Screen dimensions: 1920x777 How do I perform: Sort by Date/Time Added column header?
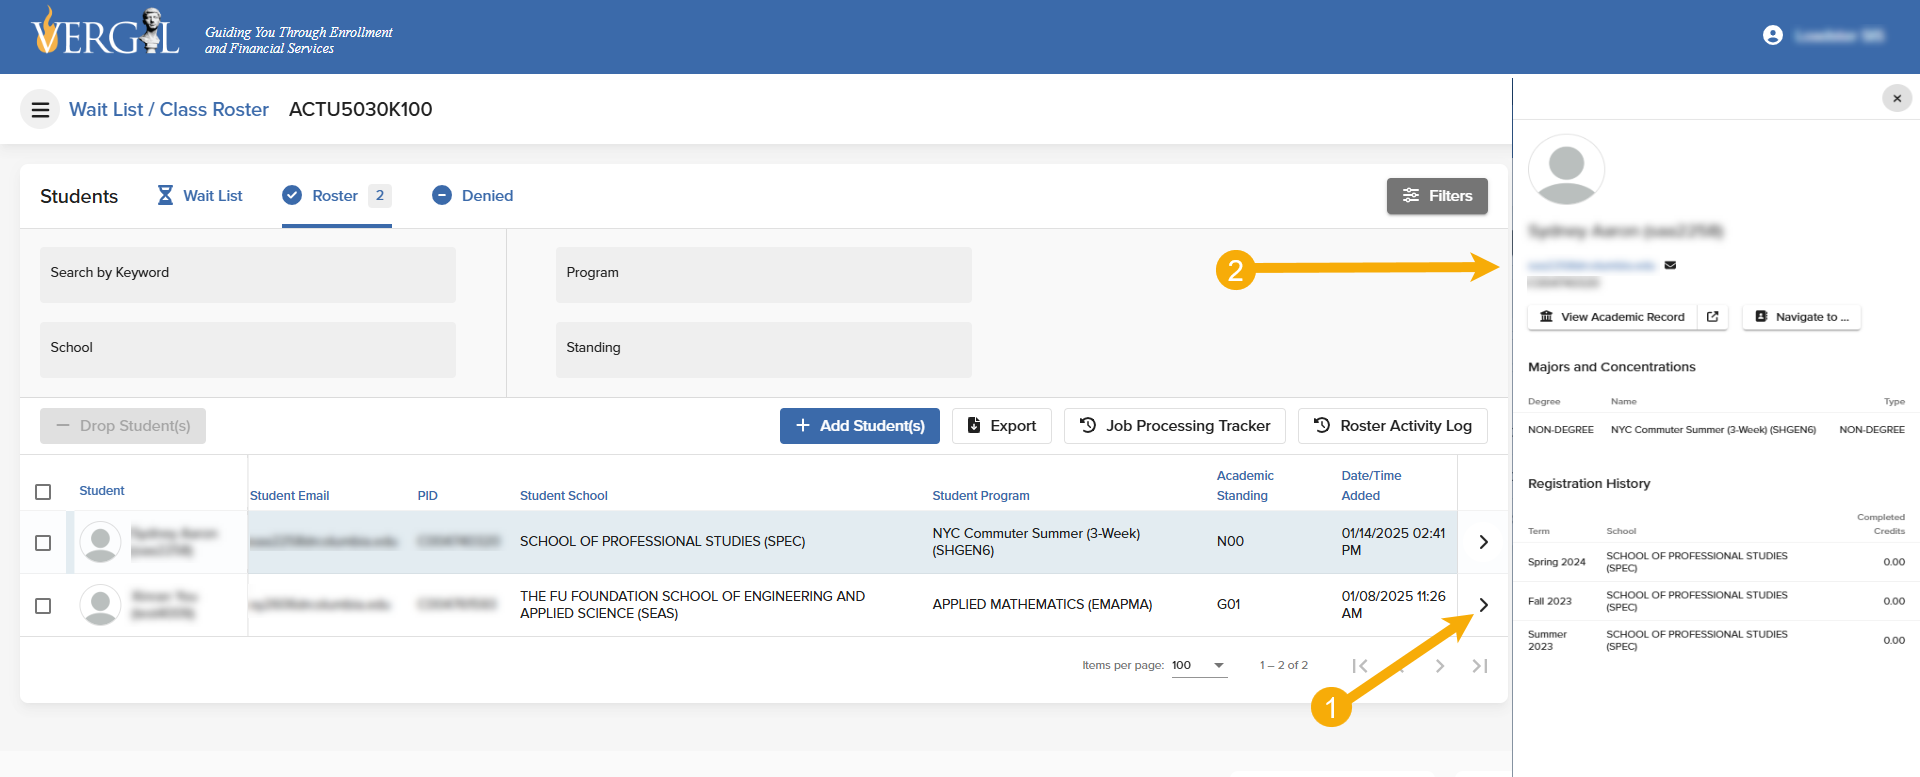pos(1371,486)
